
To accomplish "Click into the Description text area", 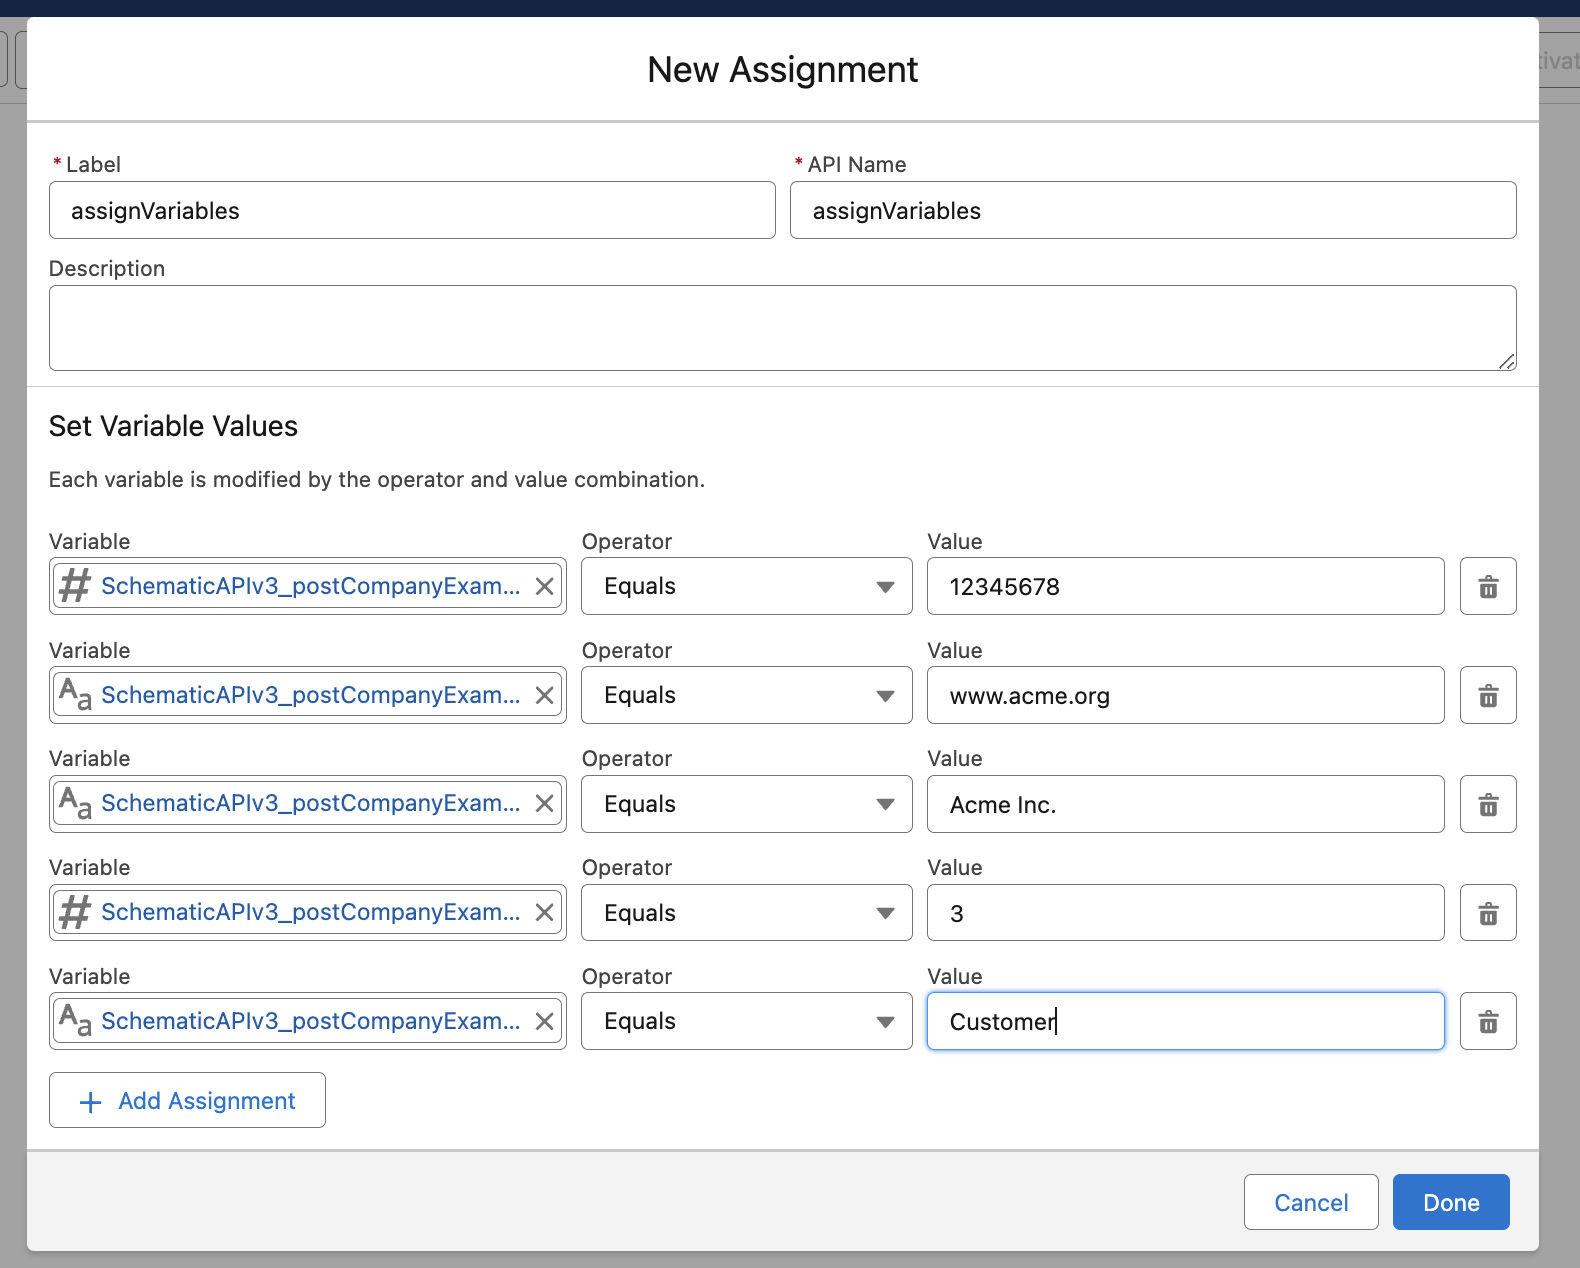I will 782,328.
